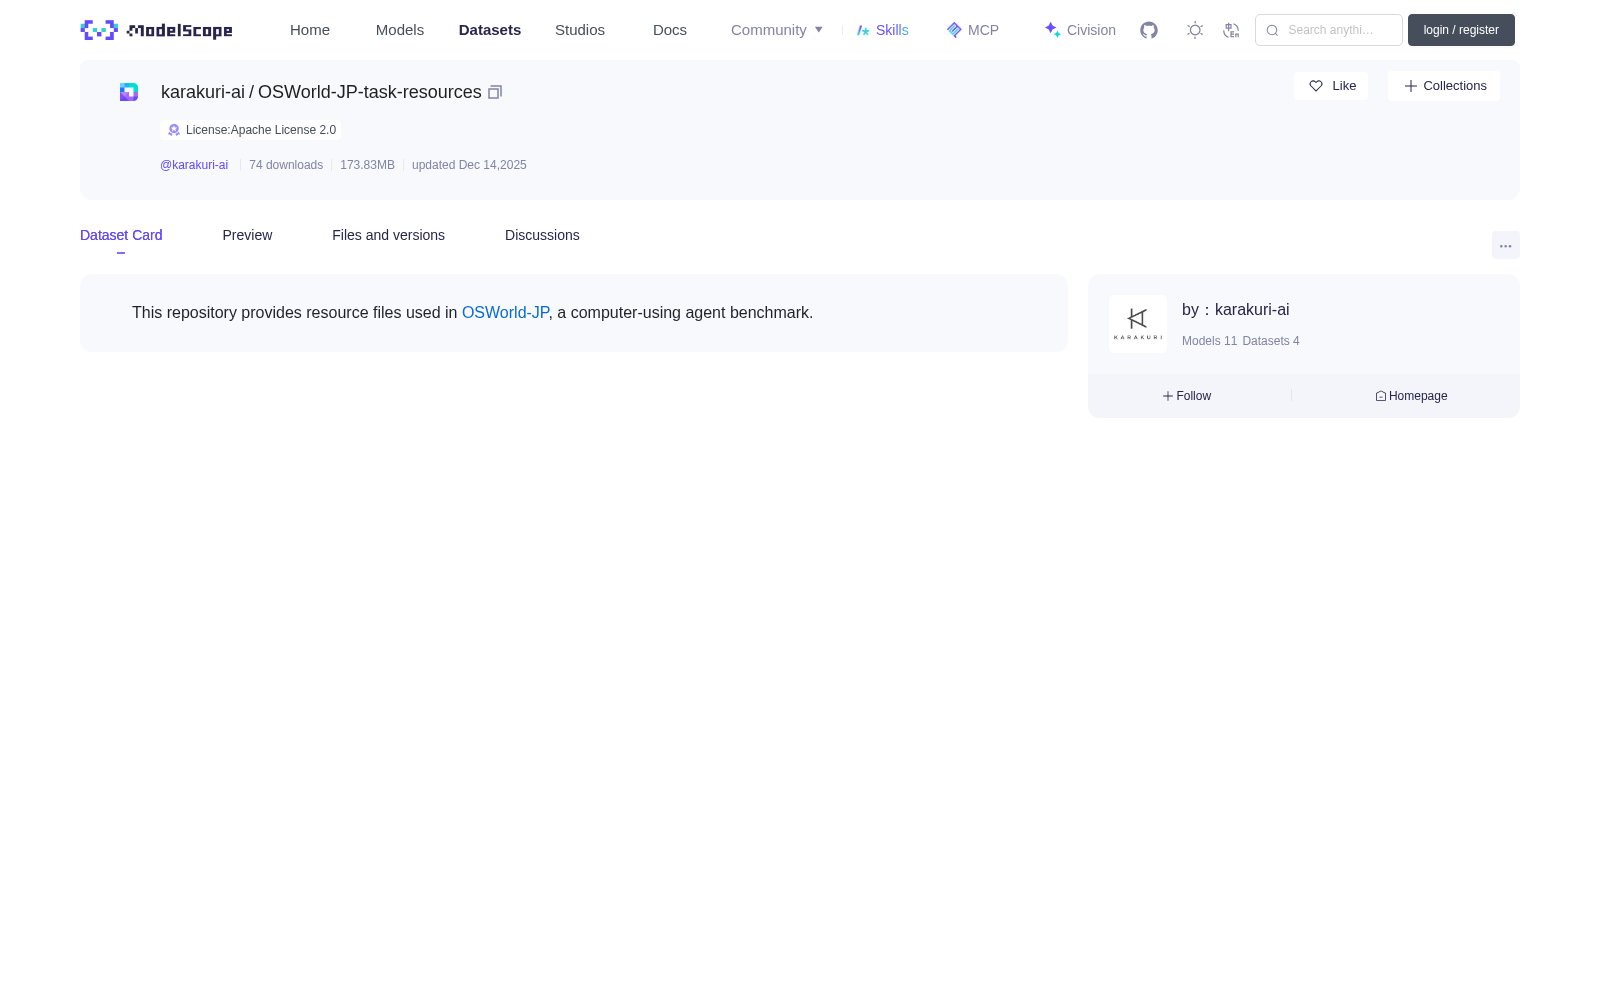
Task: Open the Docs section
Action: tap(670, 30)
